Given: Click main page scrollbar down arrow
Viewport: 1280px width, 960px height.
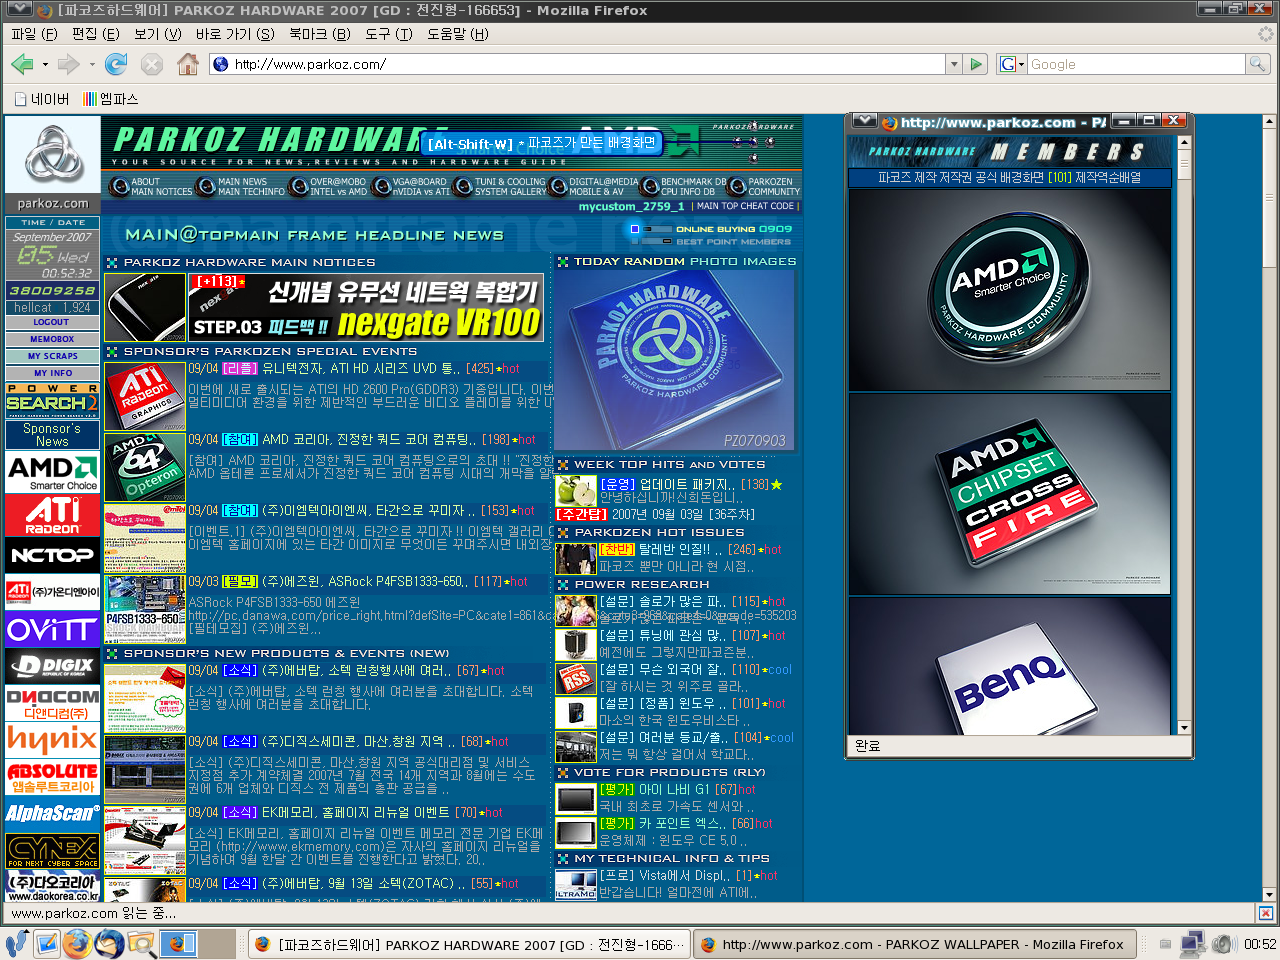Looking at the screenshot, I should coord(1269,894).
